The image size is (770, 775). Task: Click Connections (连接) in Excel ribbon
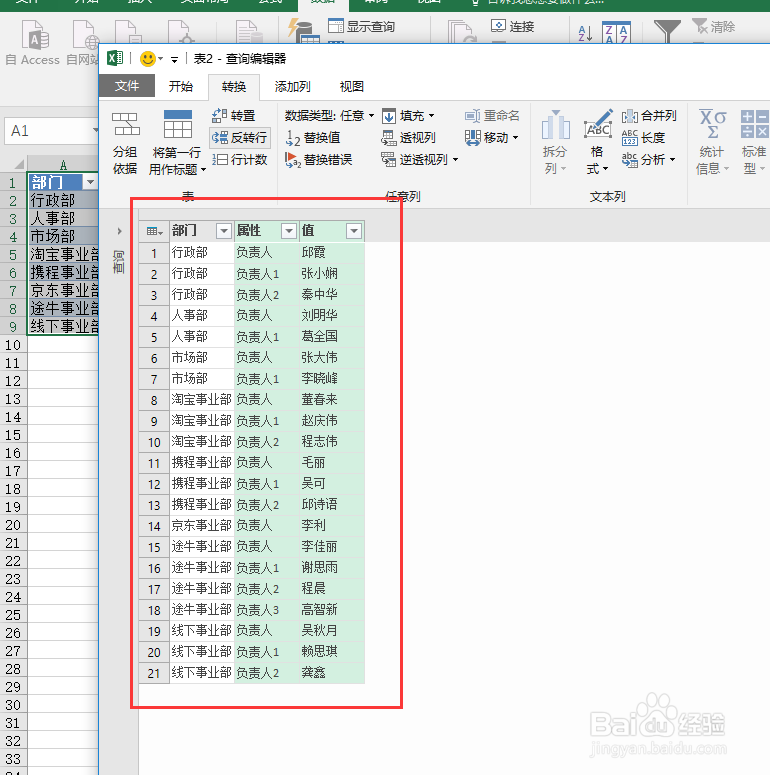tap(513, 26)
